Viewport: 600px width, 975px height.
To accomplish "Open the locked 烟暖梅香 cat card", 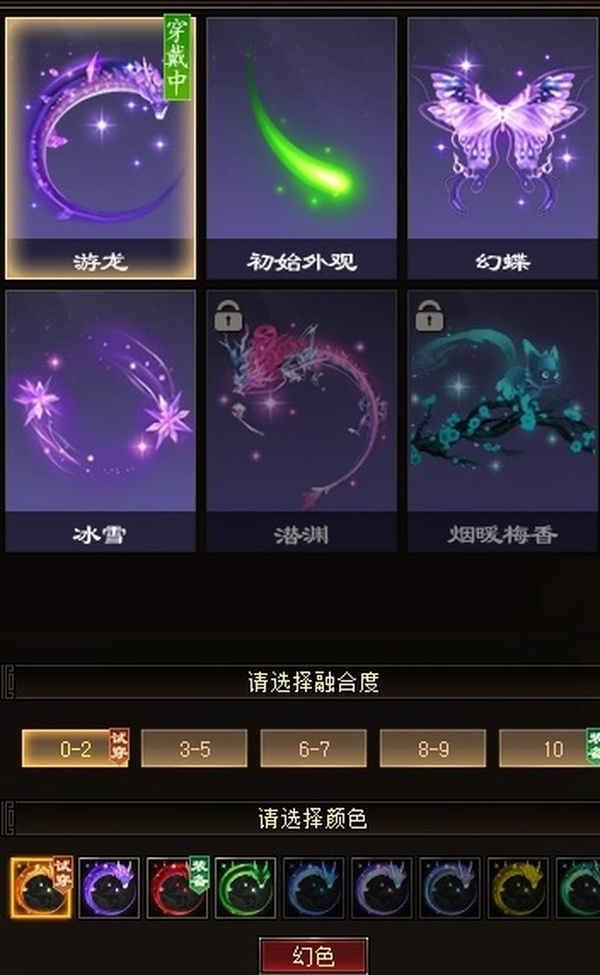I will click(502, 421).
